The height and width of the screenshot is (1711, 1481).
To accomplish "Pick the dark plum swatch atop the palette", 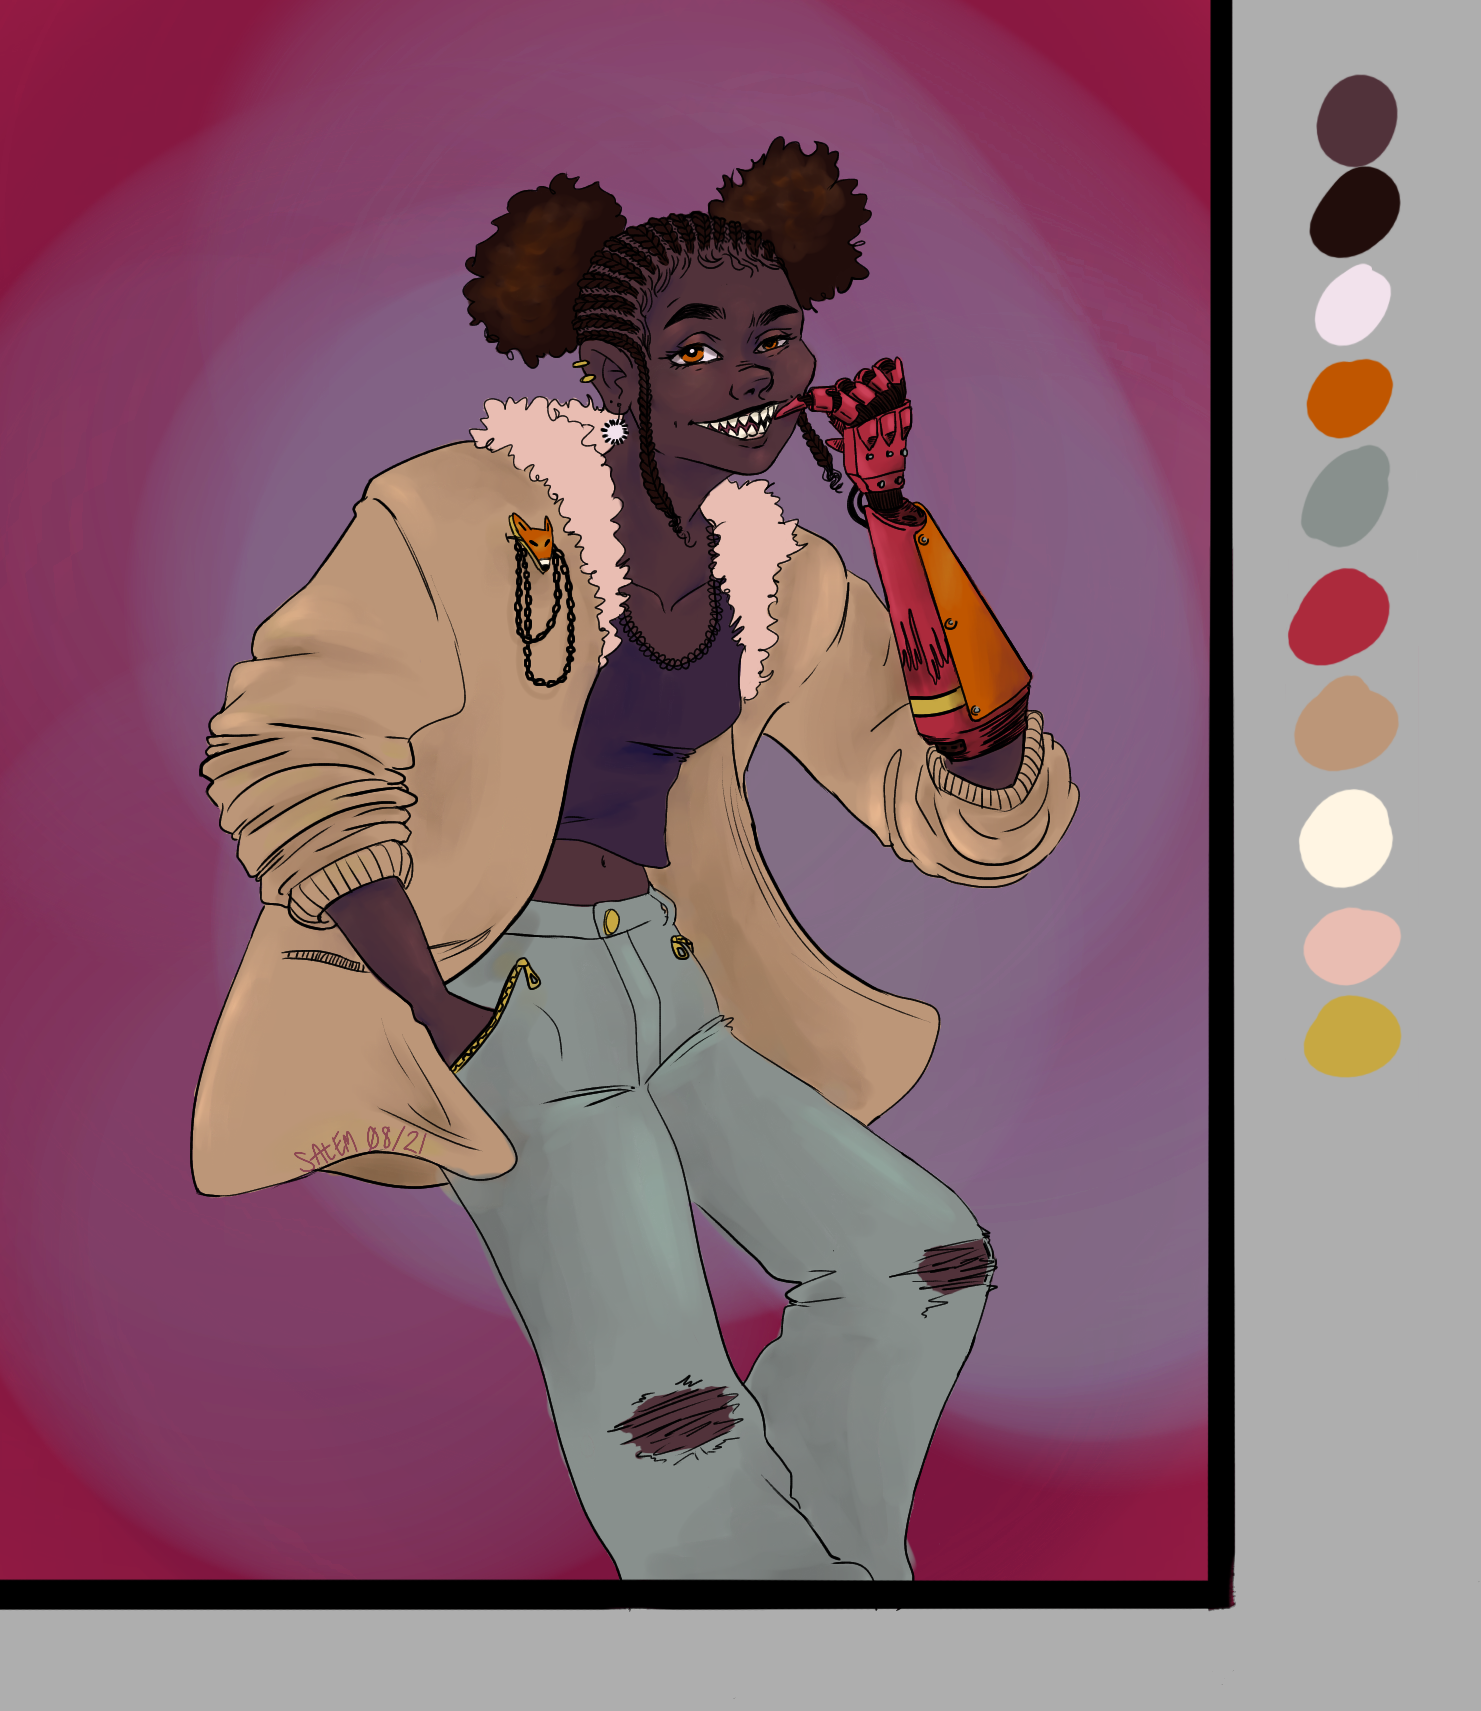I will pyautogui.click(x=1356, y=120).
